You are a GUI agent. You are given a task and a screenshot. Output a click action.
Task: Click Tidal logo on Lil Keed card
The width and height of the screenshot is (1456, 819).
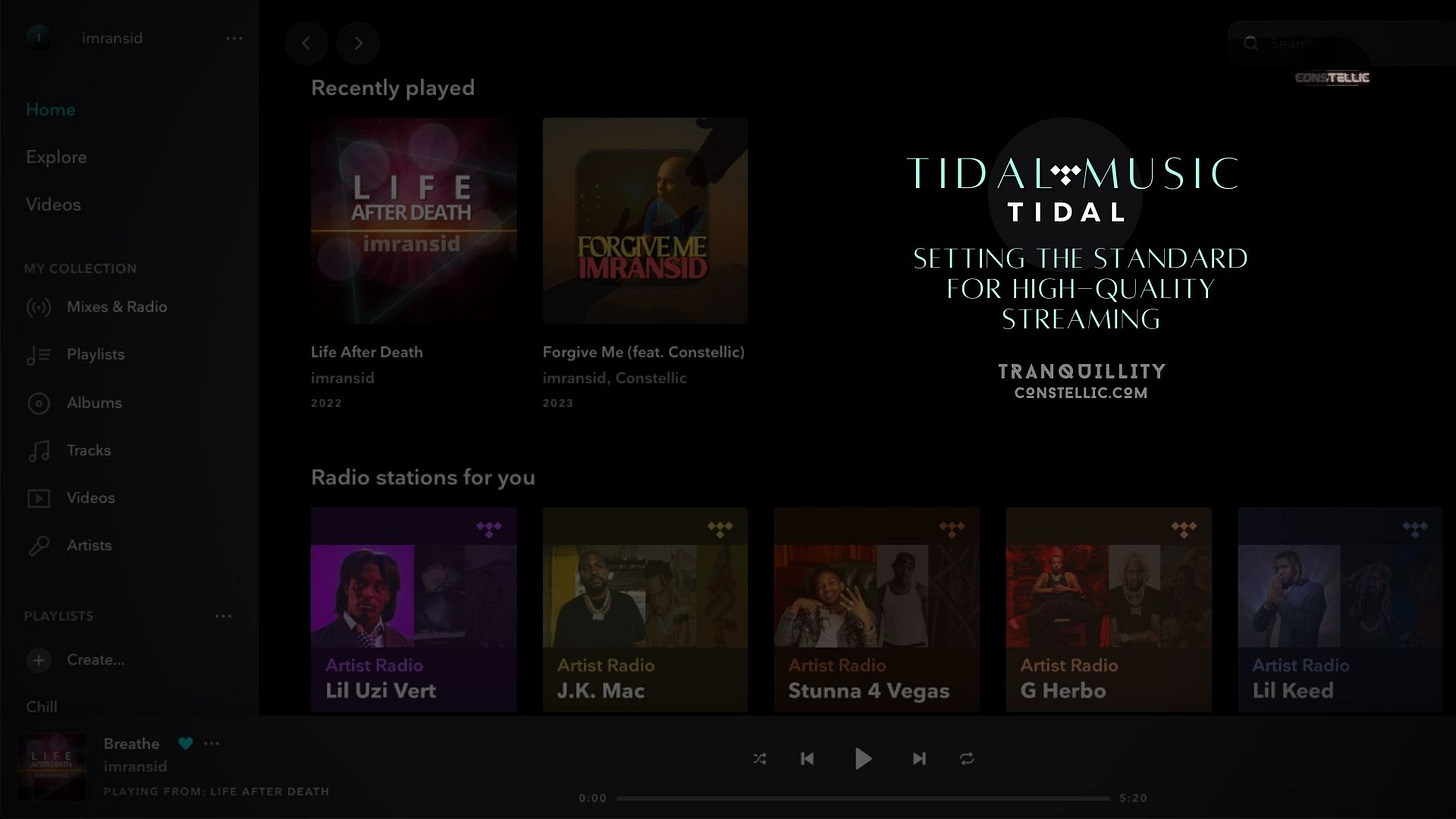pos(1415,529)
